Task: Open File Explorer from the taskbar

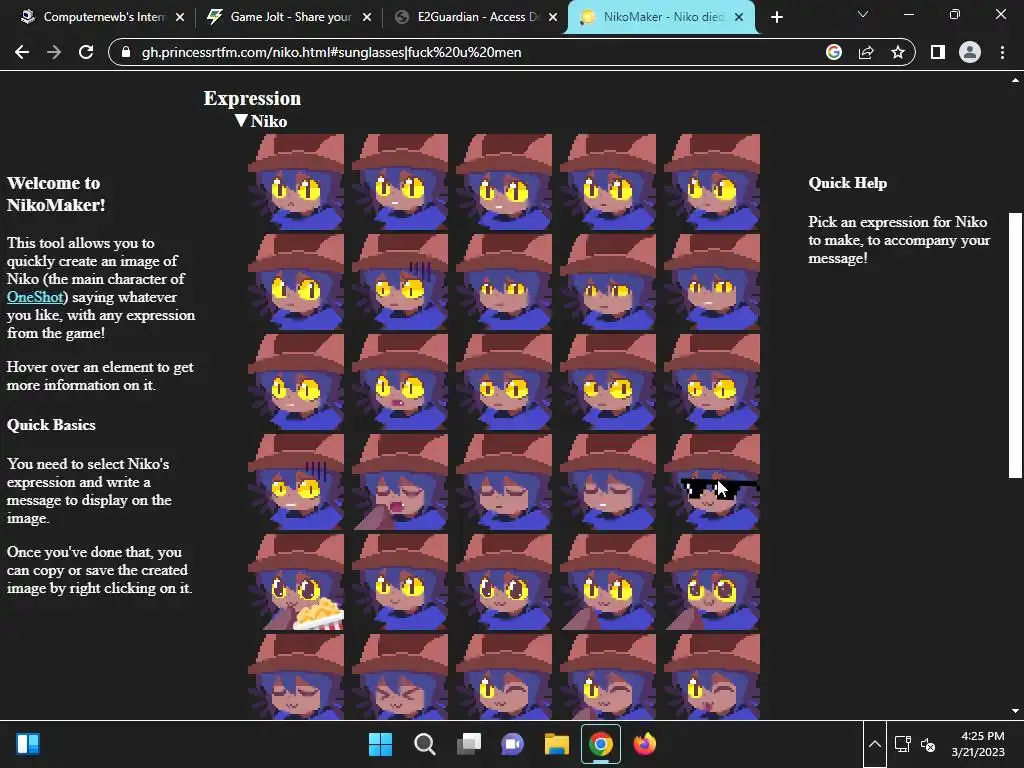Action: 557,744
